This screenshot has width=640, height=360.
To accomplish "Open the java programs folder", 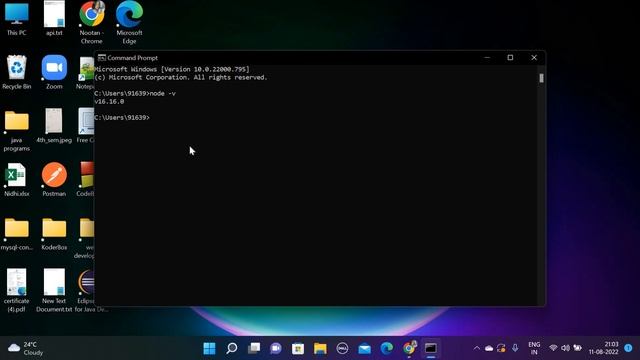I will [17, 131].
